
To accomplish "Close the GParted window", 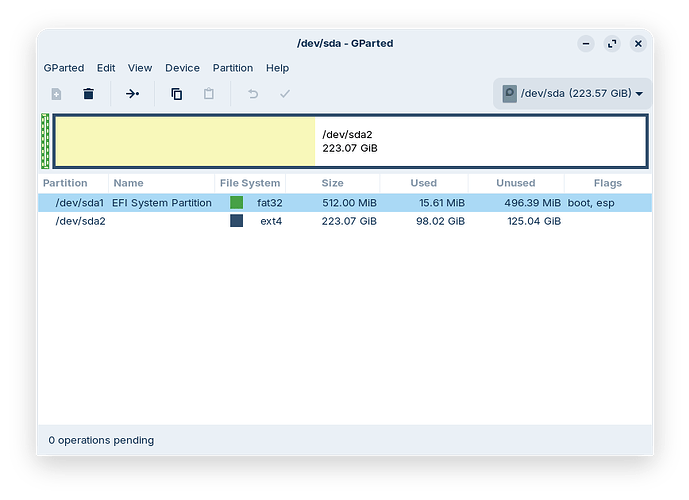I will [x=638, y=43].
